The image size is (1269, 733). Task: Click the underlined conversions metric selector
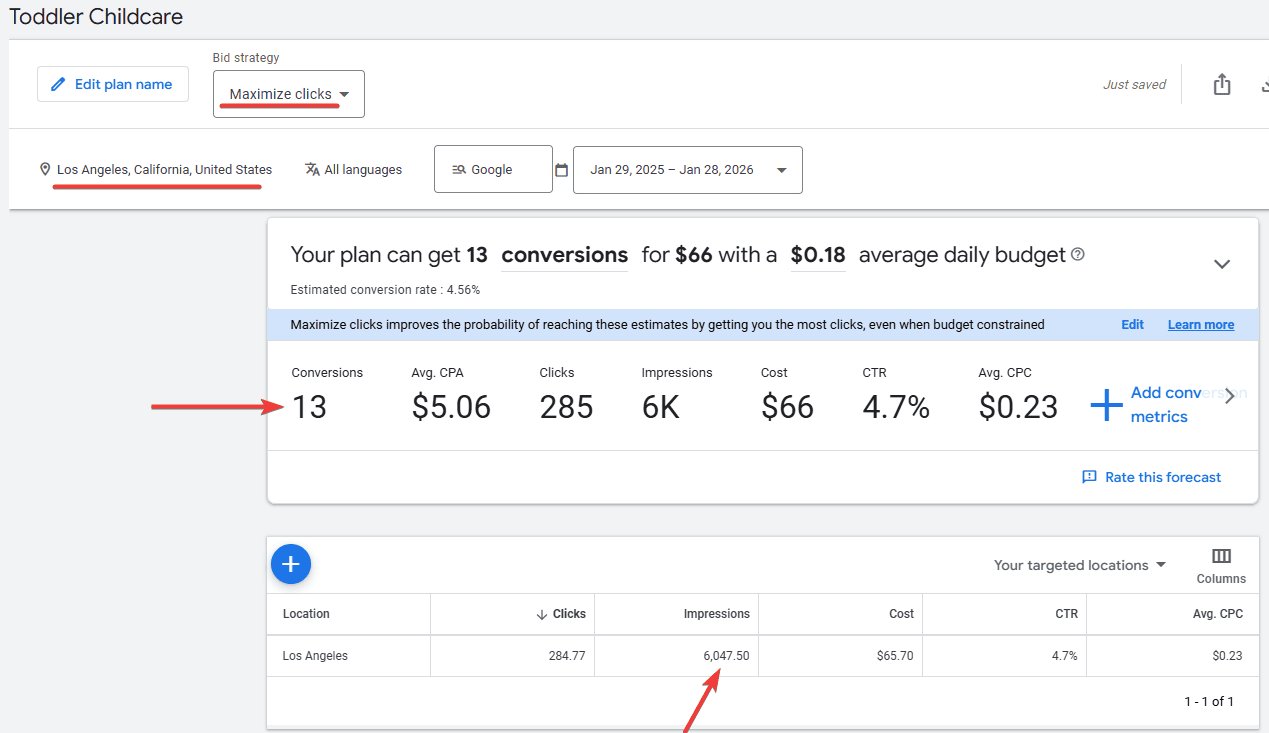pyautogui.click(x=564, y=255)
